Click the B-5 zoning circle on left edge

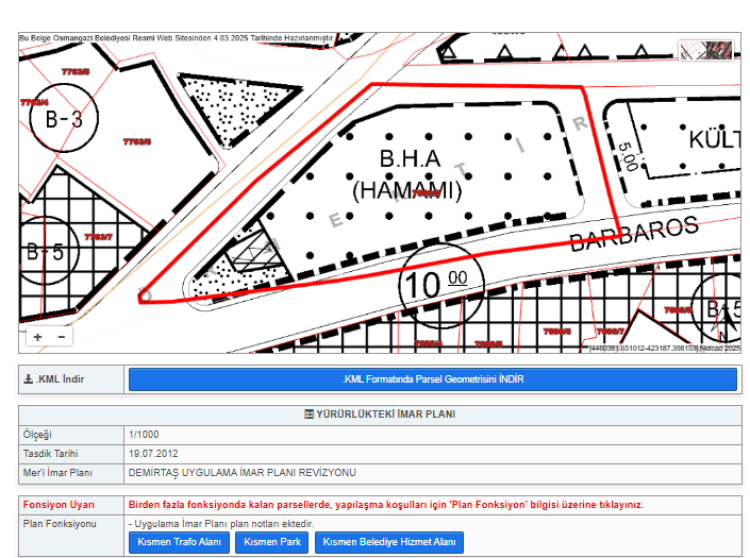[44, 252]
